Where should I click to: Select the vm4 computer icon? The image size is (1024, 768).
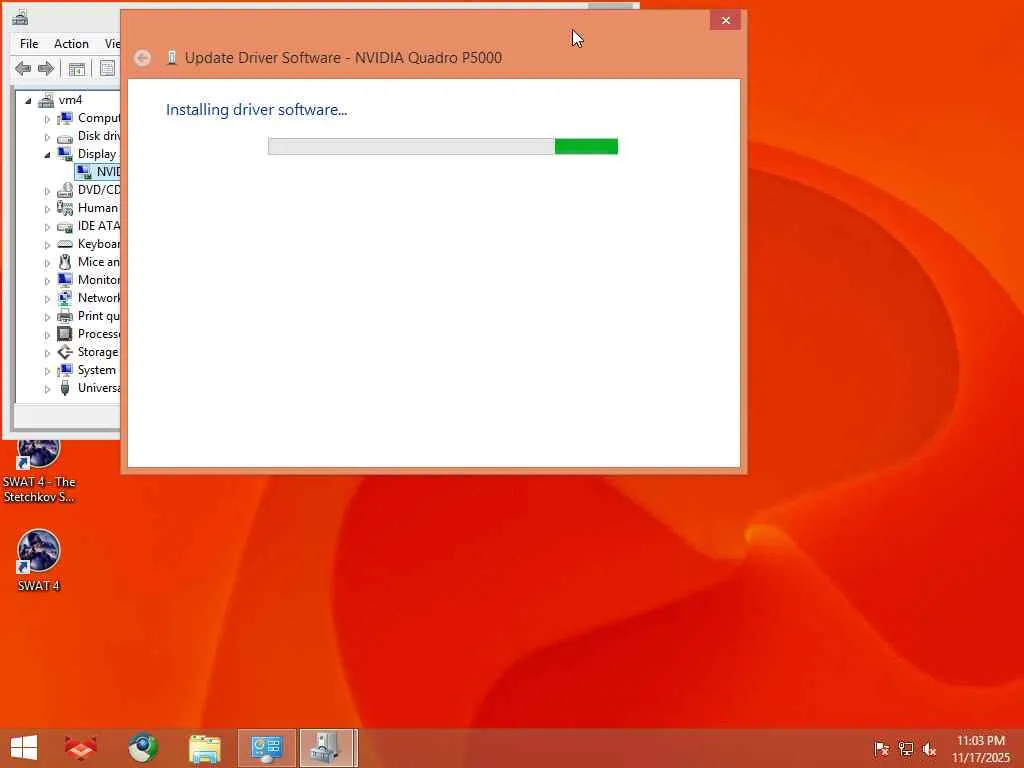click(x=46, y=100)
